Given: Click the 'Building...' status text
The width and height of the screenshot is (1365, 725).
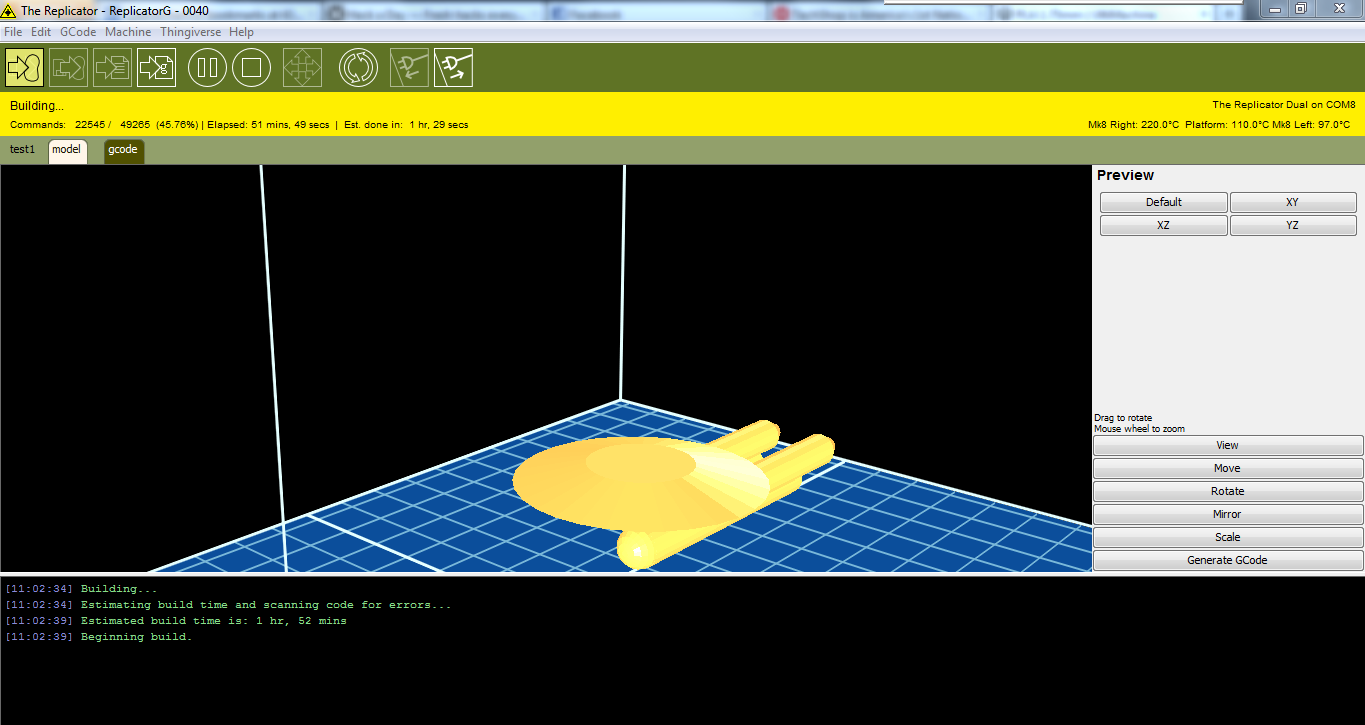Looking at the screenshot, I should pos(37,106).
